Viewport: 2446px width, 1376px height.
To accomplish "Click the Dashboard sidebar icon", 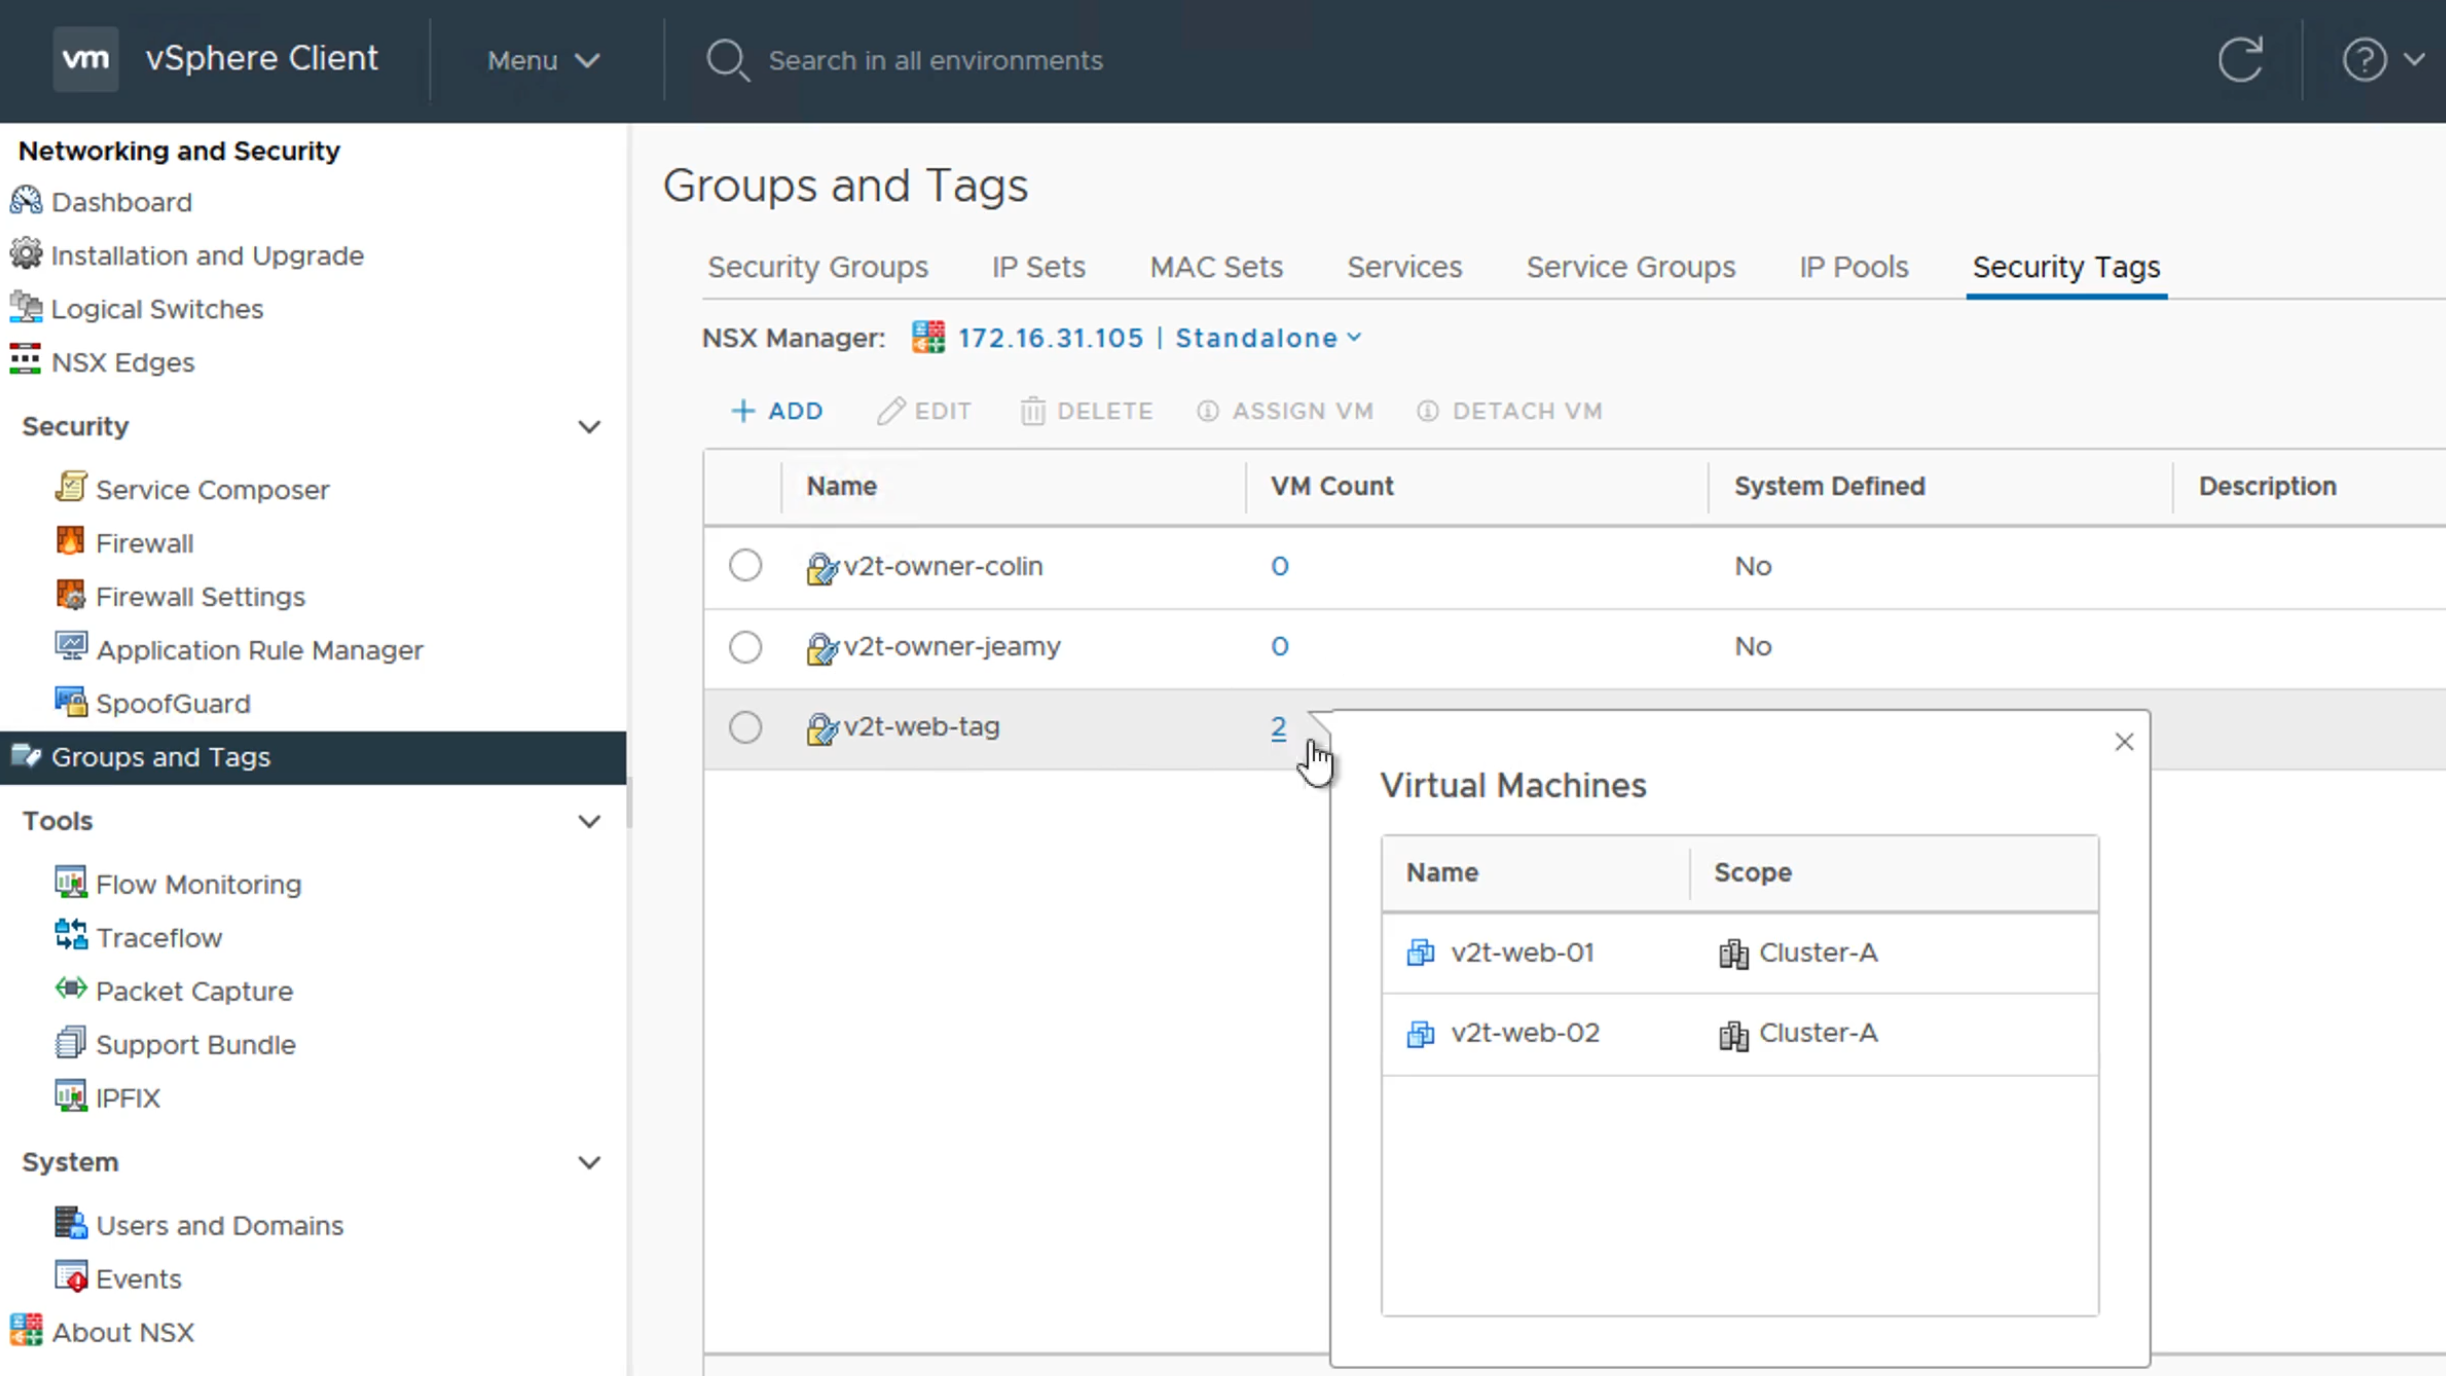I will 26,201.
